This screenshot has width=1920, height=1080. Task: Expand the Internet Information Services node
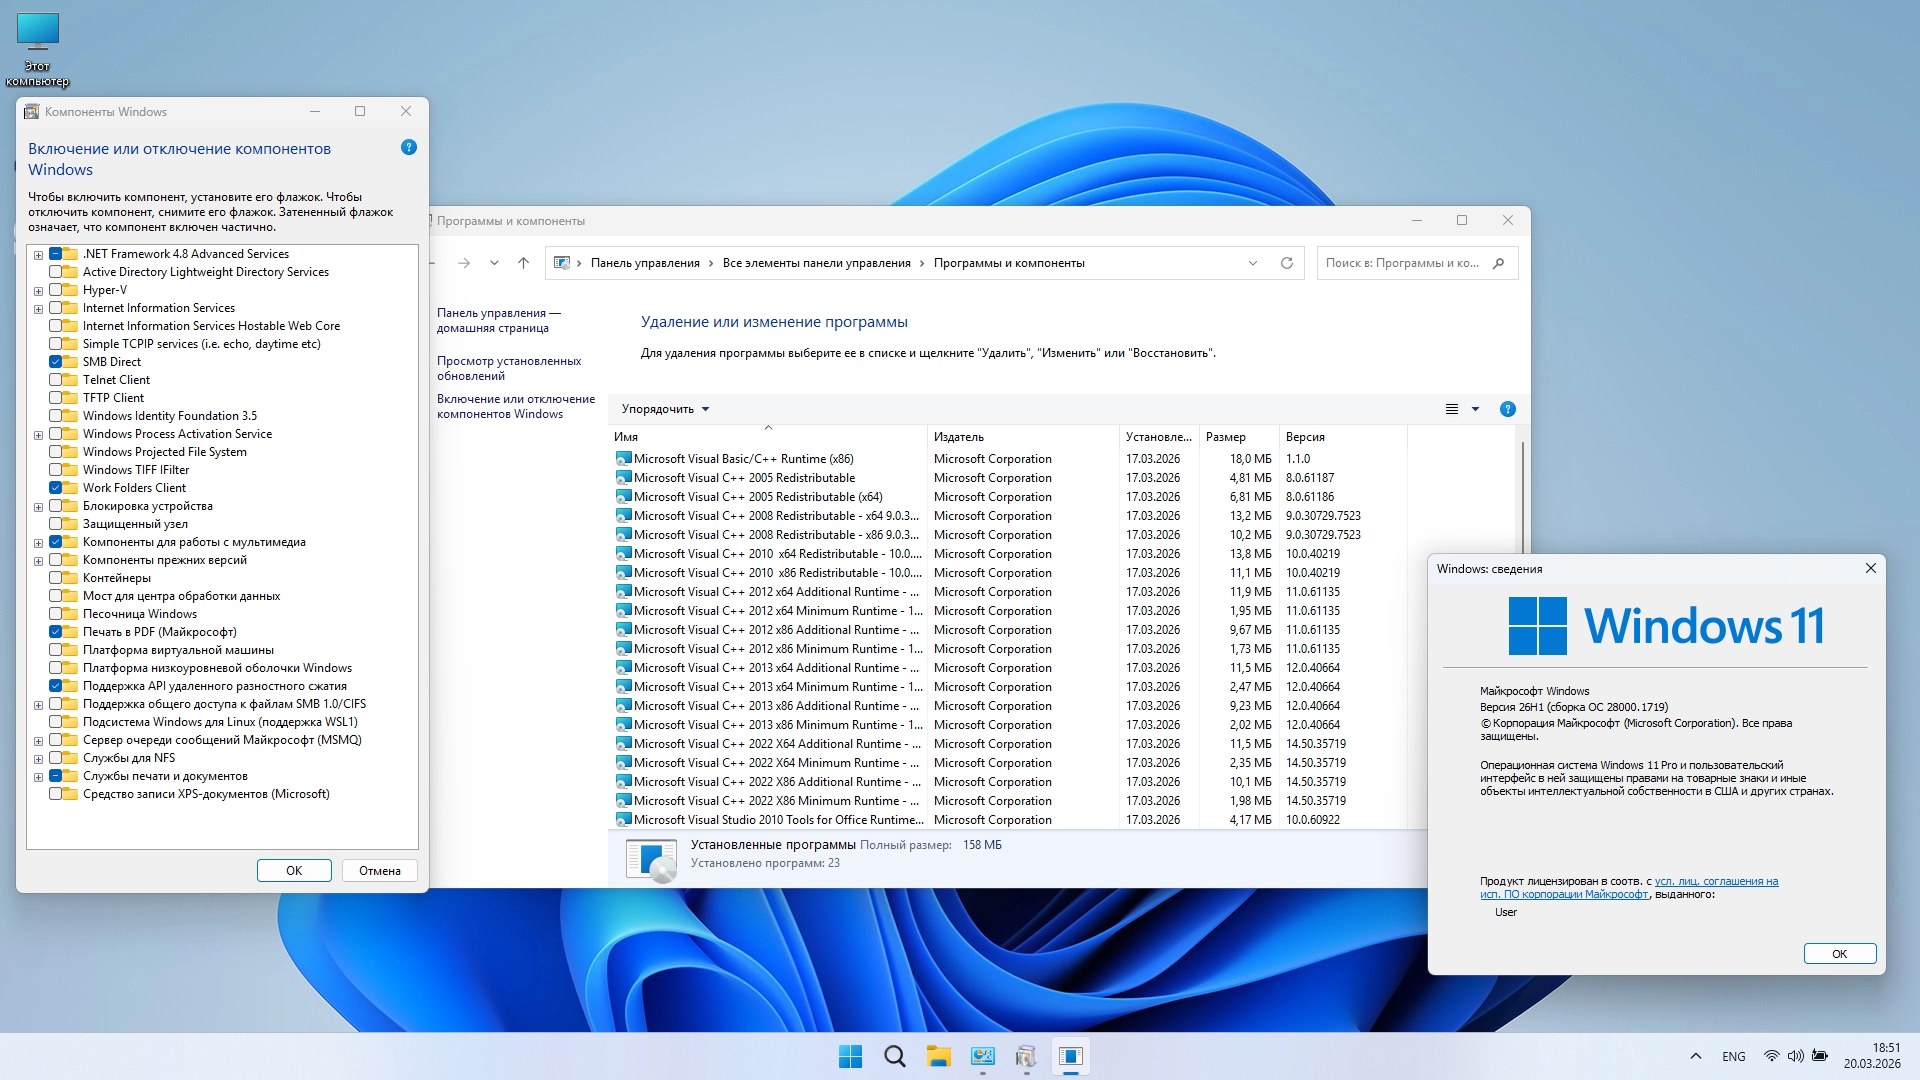click(x=38, y=309)
